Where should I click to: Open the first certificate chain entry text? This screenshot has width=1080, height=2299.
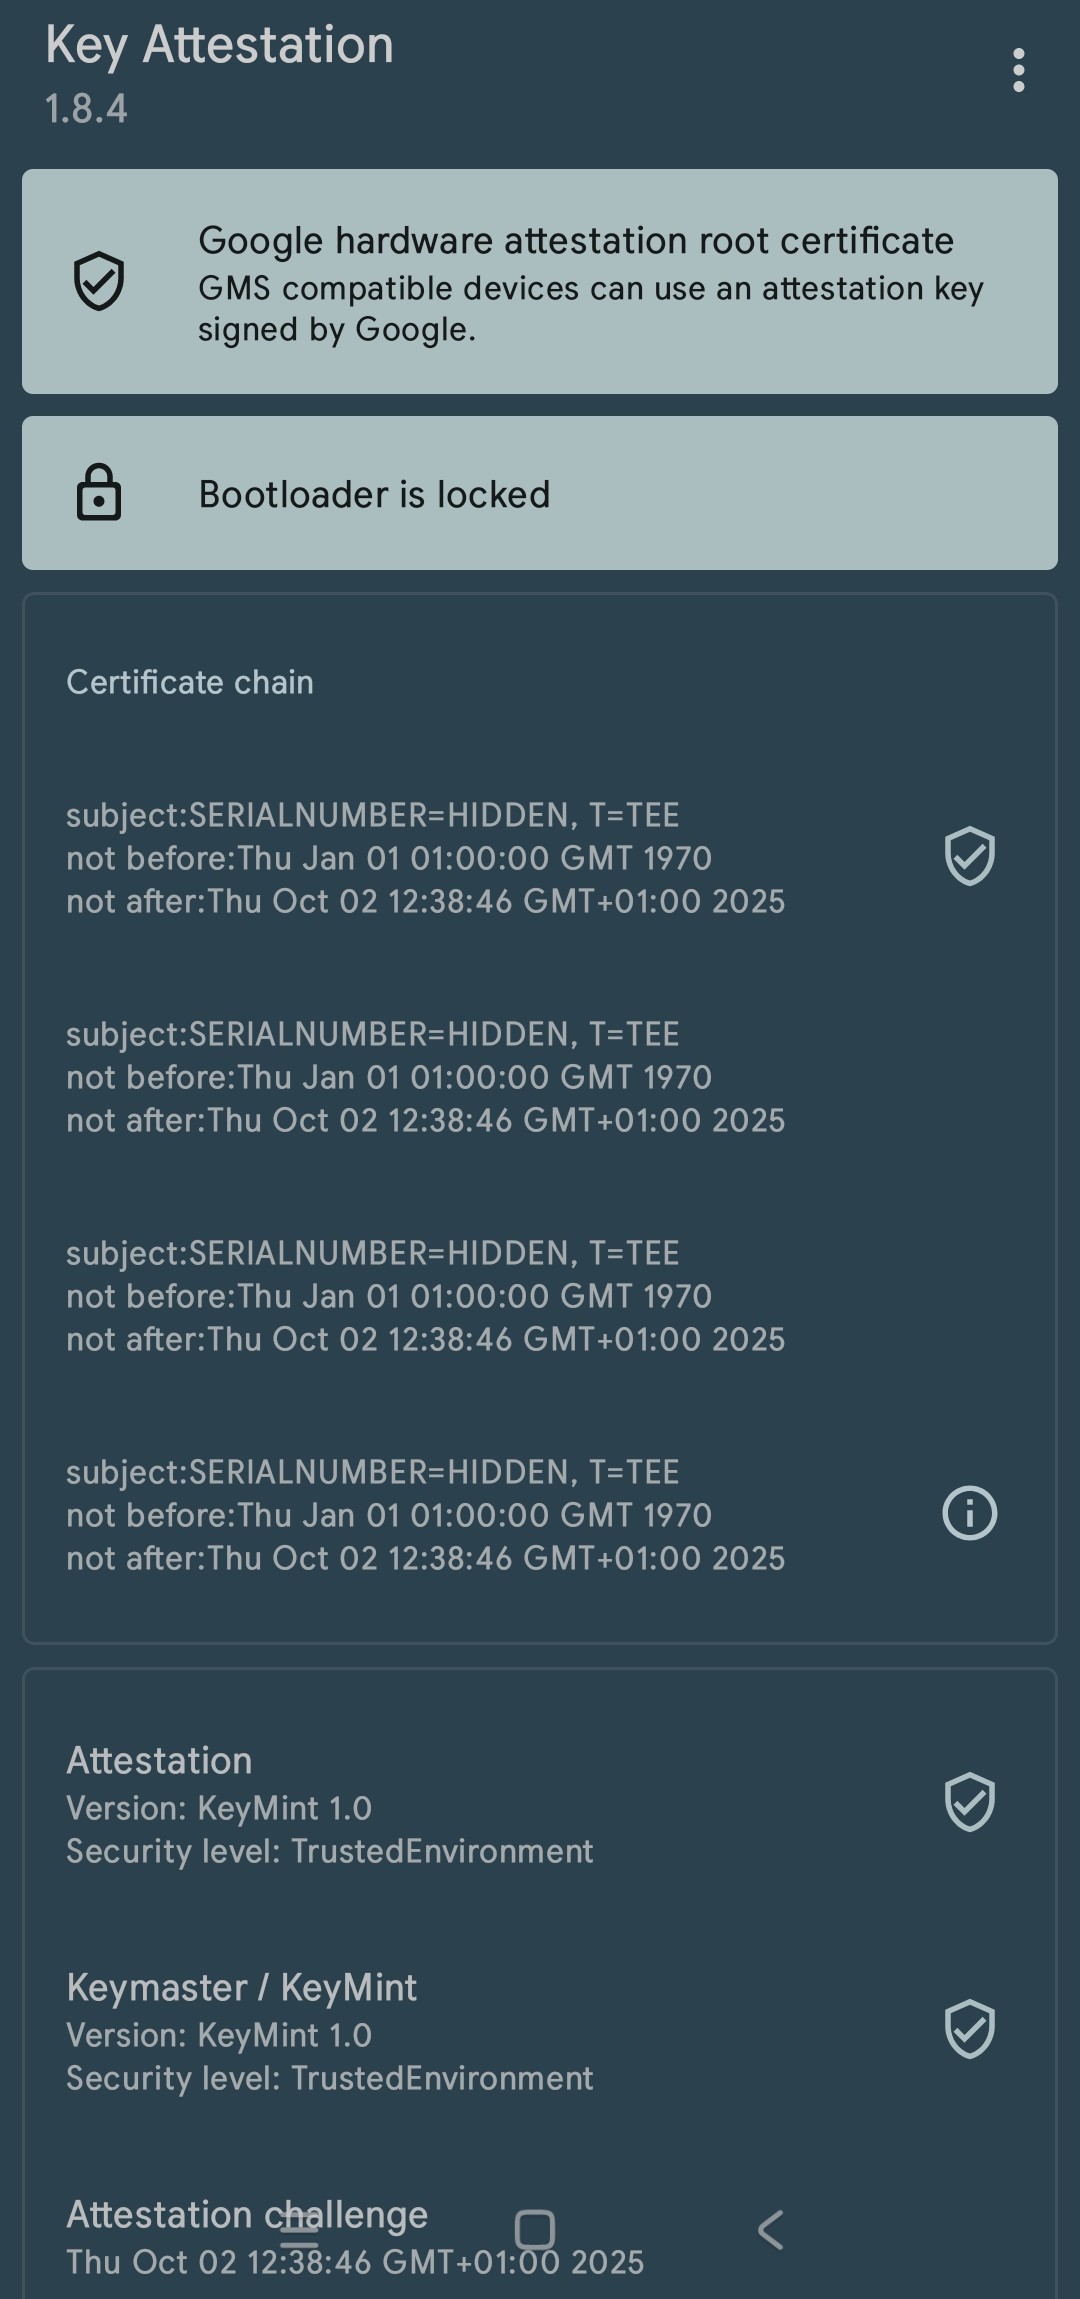click(425, 858)
